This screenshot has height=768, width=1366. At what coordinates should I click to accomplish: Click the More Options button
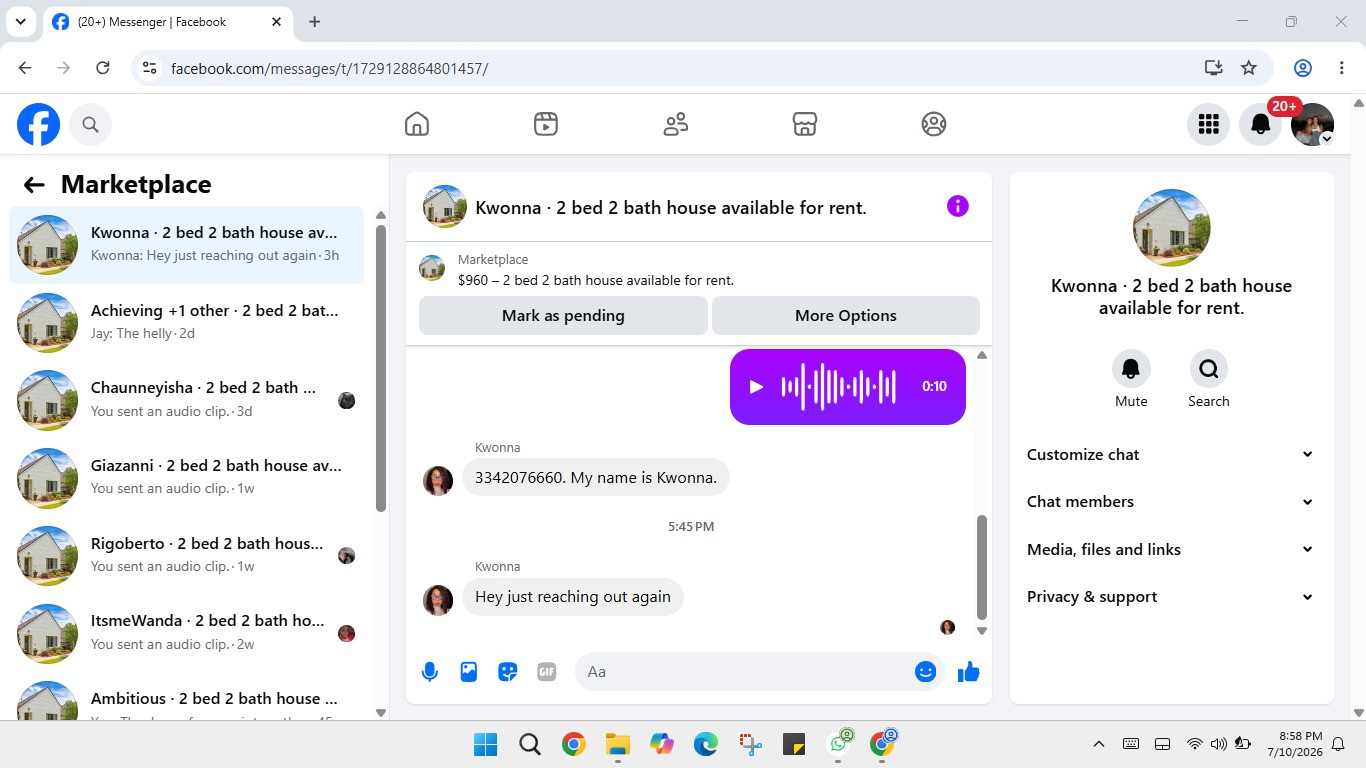click(846, 316)
